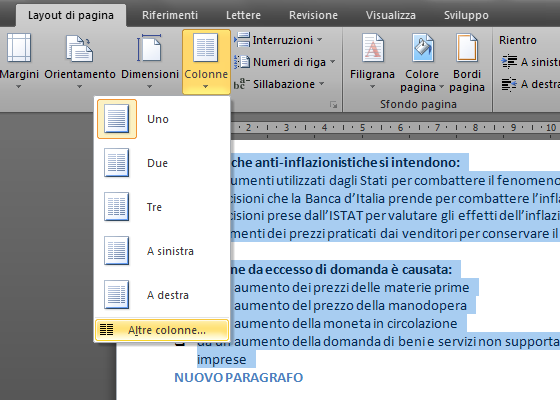Choose A sinistra label in columns menu

(x=170, y=251)
